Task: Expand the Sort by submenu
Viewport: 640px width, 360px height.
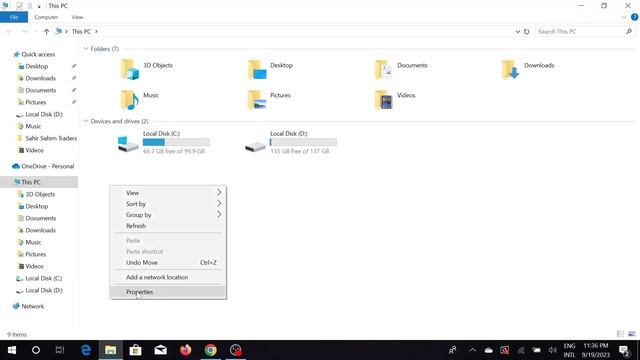Action: pos(219,203)
